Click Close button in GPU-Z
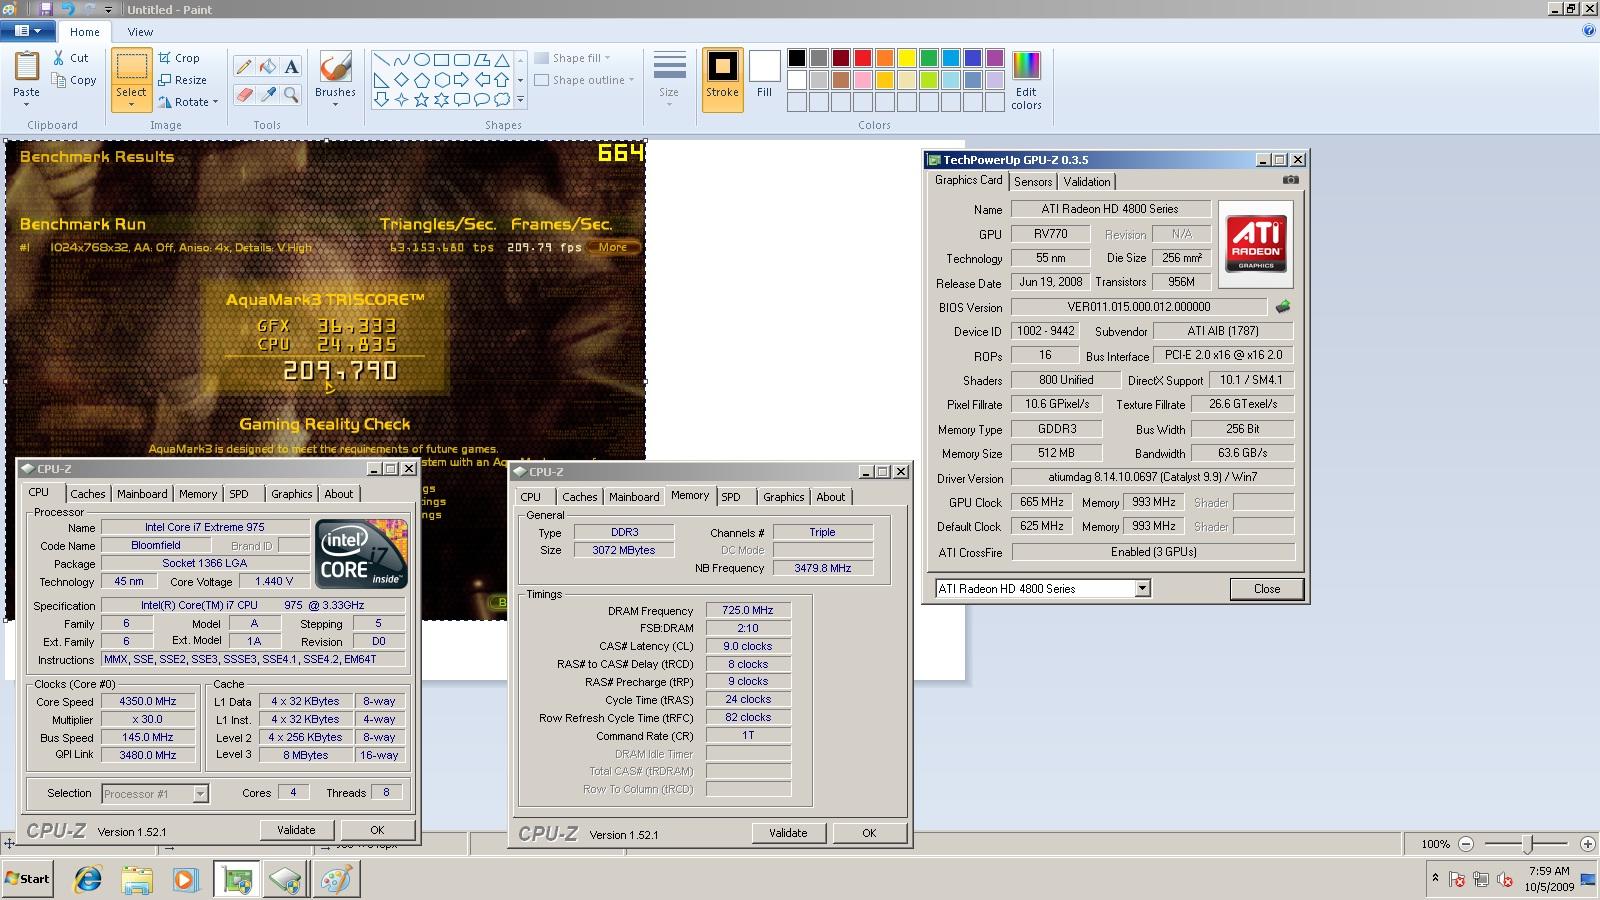This screenshot has width=1600, height=900. pyautogui.click(x=1267, y=589)
